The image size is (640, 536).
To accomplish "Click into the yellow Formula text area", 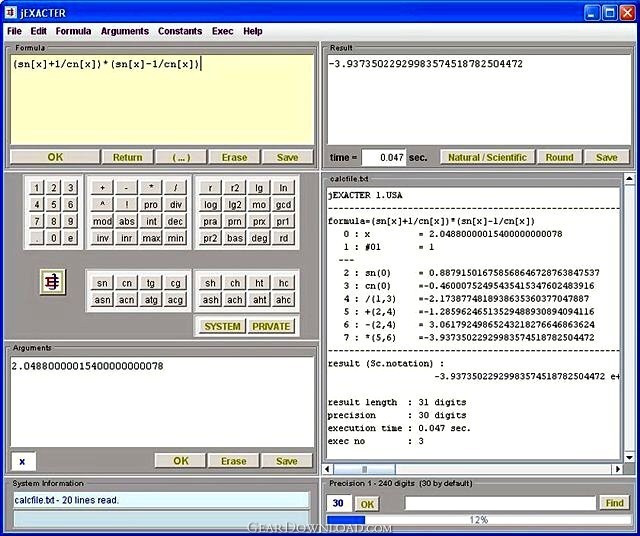I will [x=162, y=100].
